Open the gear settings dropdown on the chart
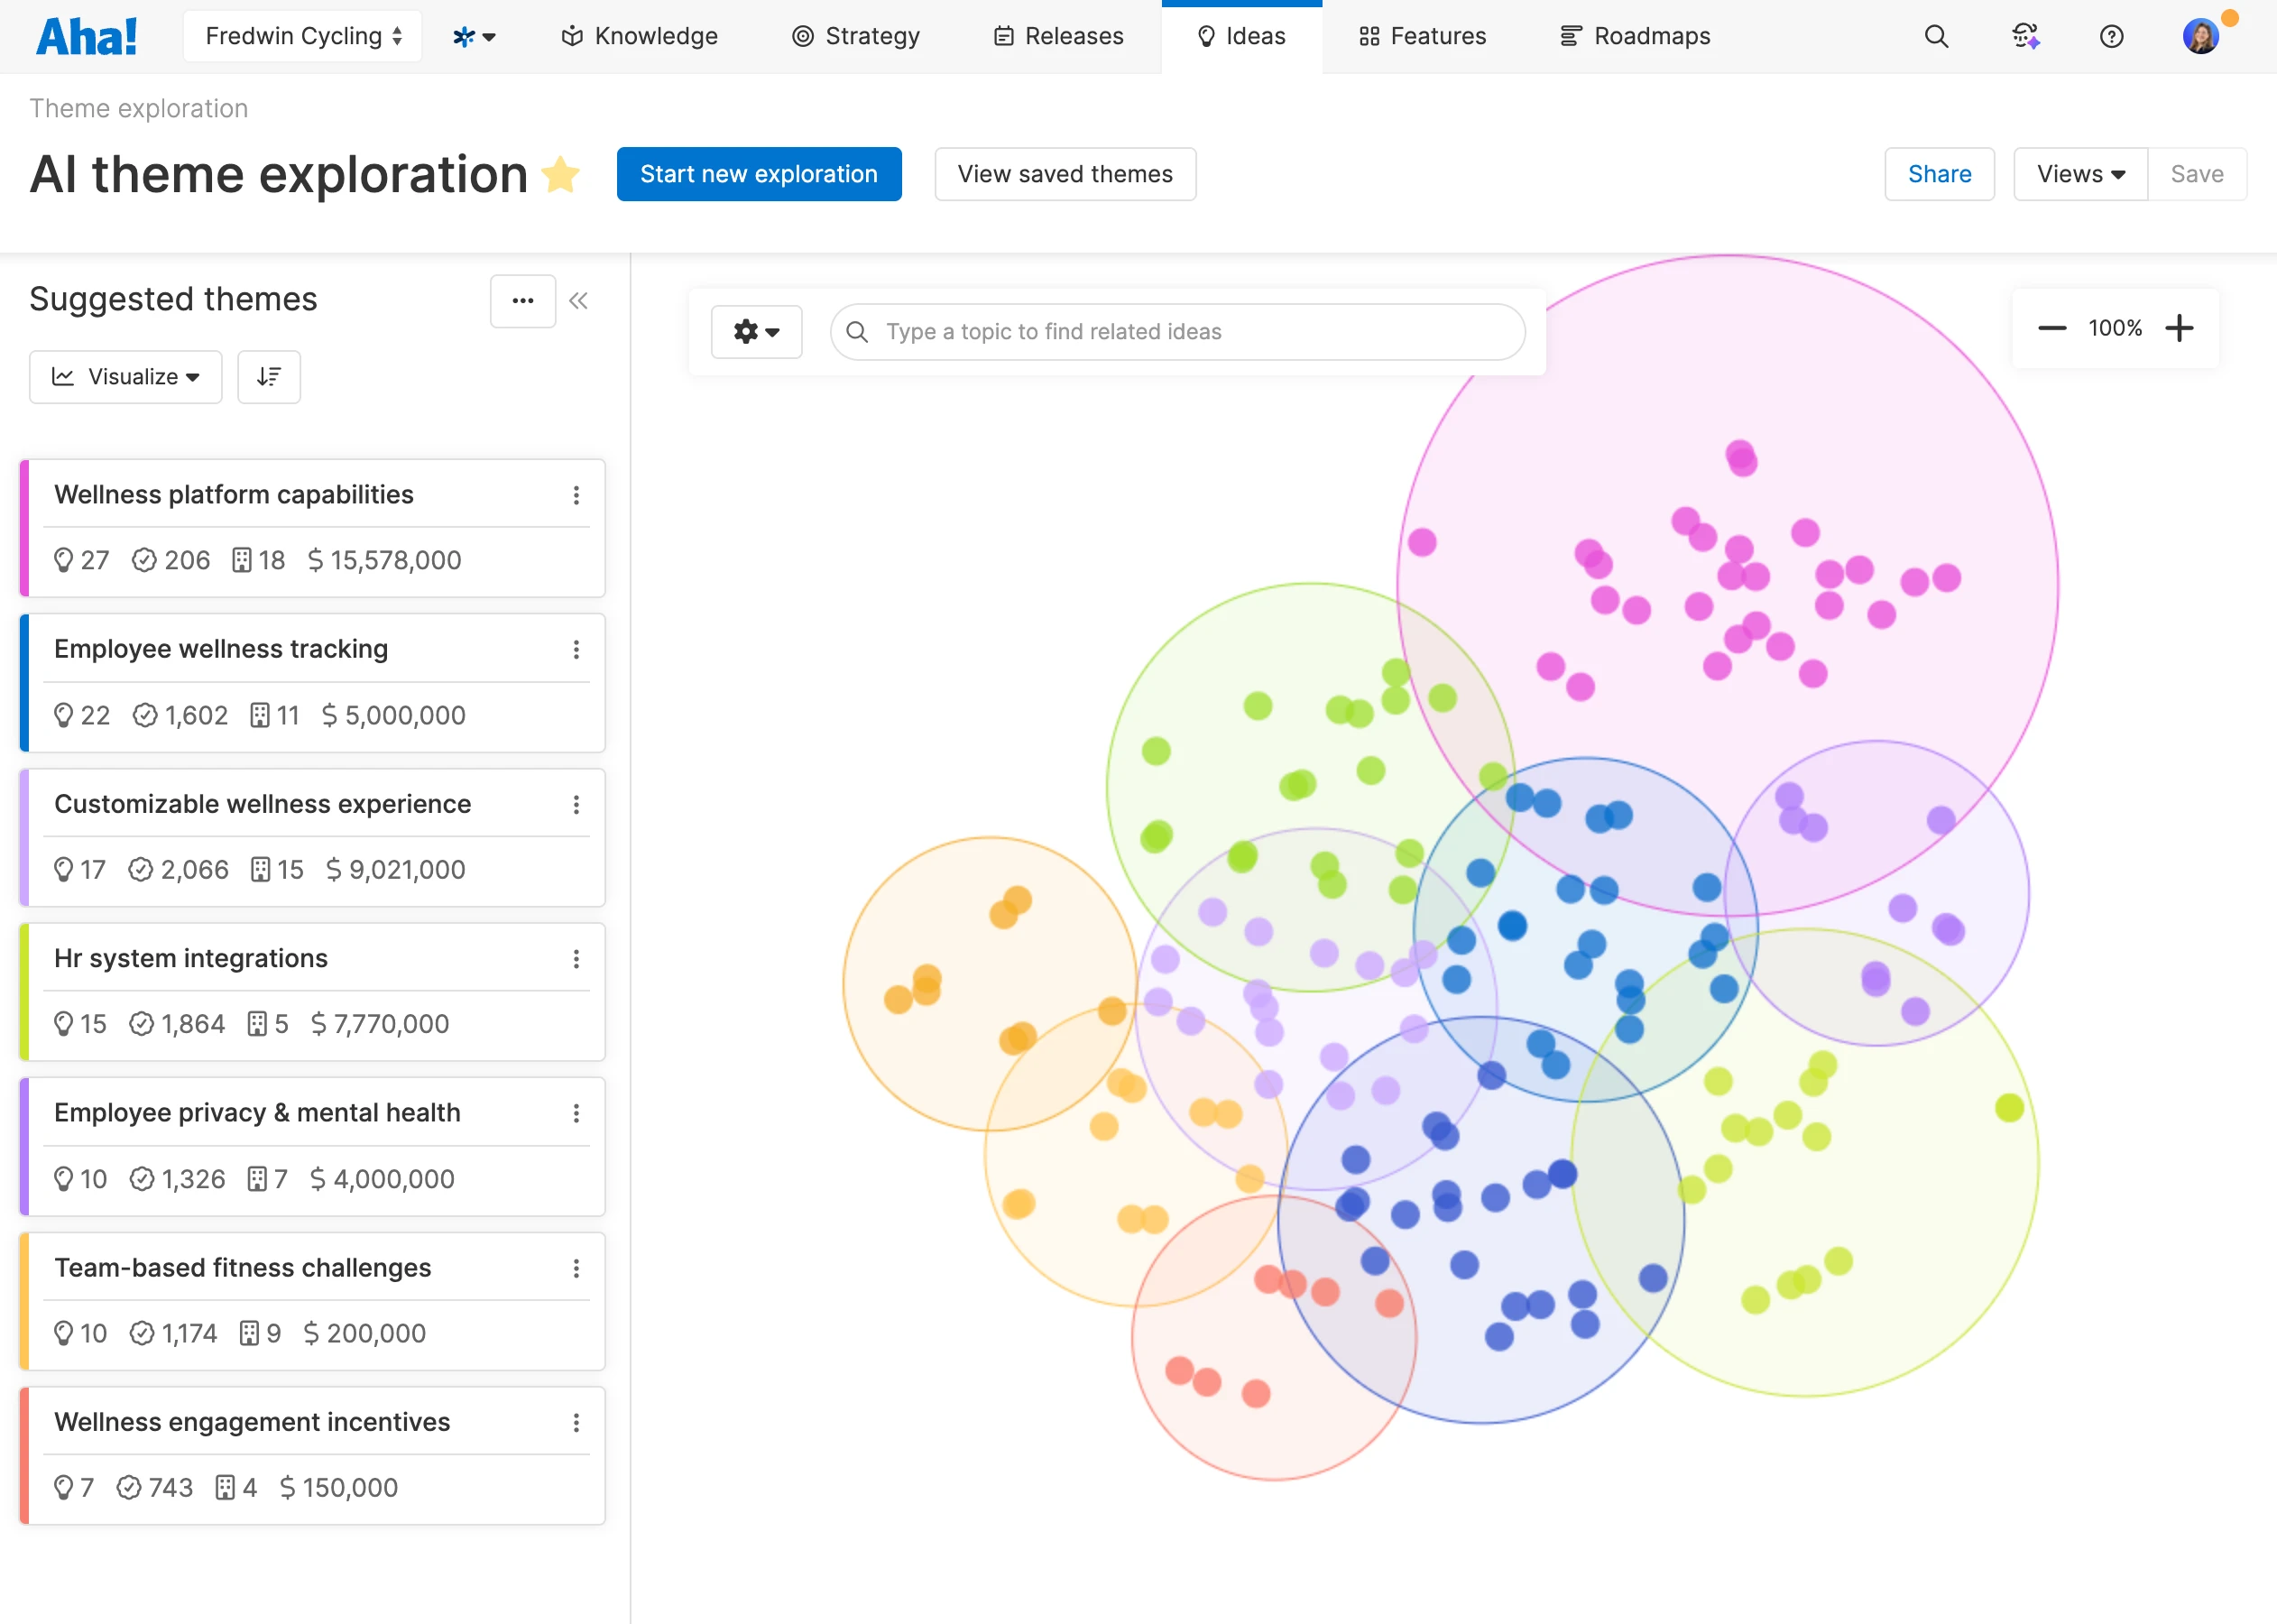The height and width of the screenshot is (1624, 2277). (x=756, y=332)
